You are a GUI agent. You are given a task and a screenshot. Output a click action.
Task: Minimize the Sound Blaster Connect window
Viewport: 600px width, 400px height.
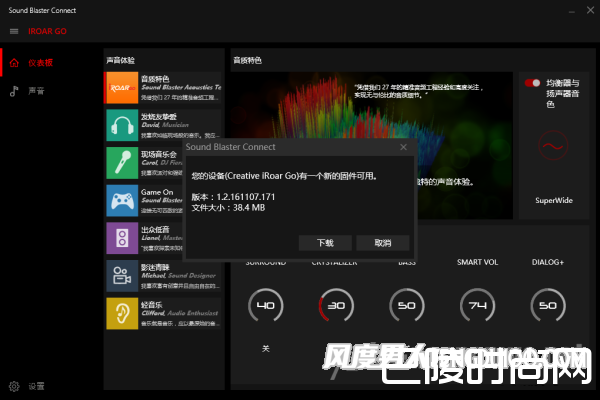[572, 11]
